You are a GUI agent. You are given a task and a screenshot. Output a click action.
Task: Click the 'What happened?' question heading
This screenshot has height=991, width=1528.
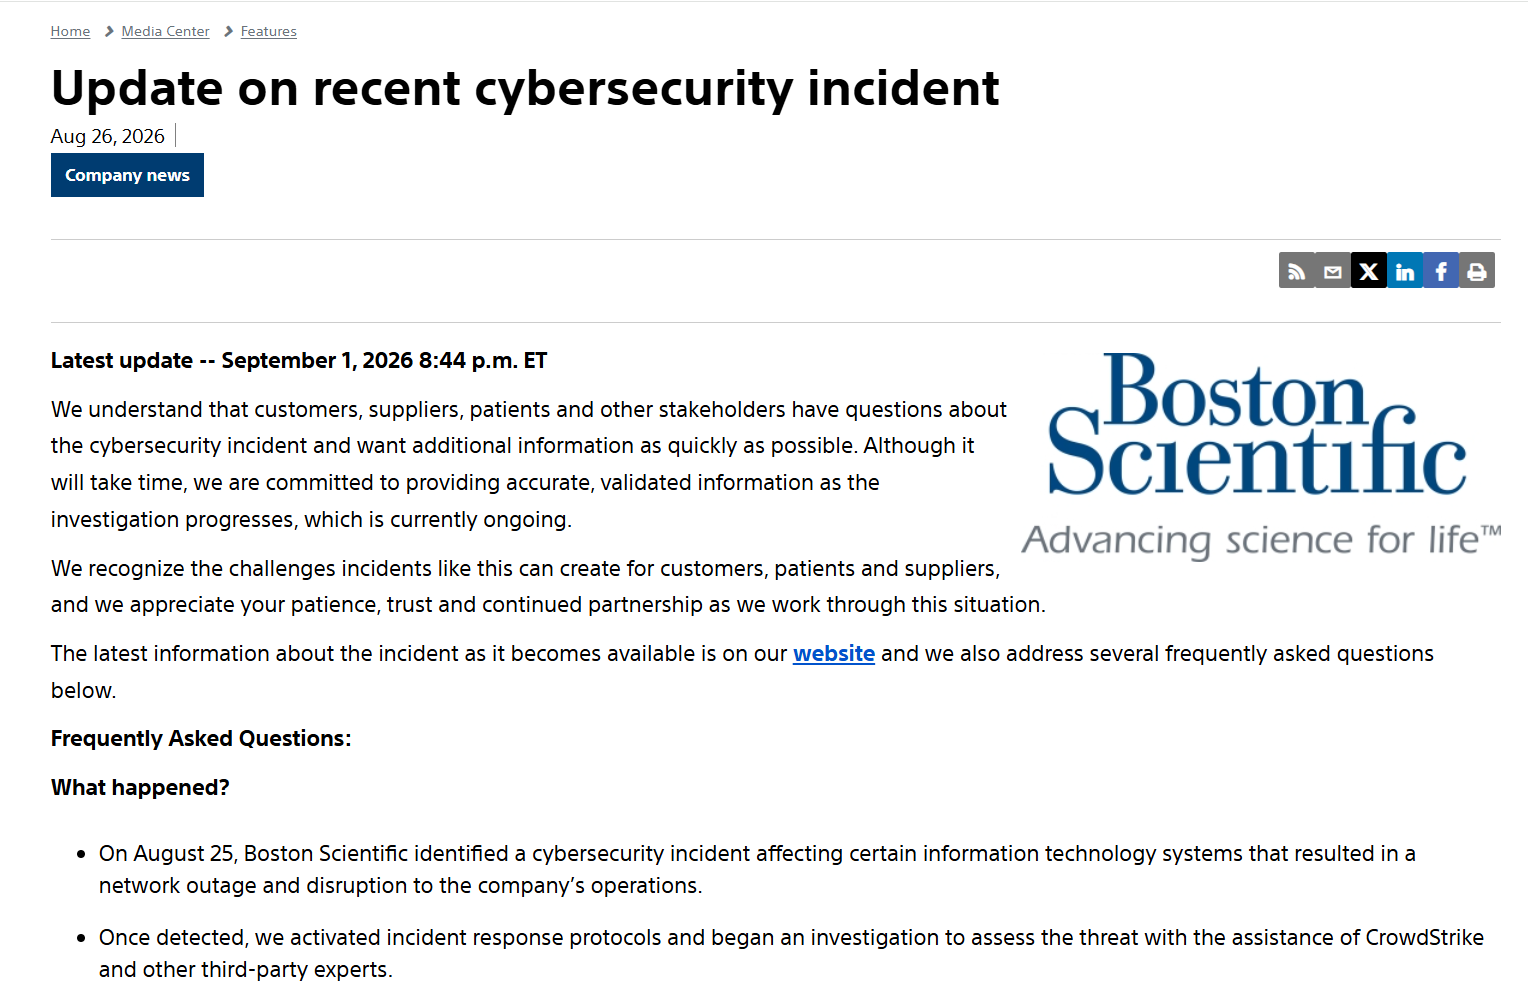(x=140, y=788)
